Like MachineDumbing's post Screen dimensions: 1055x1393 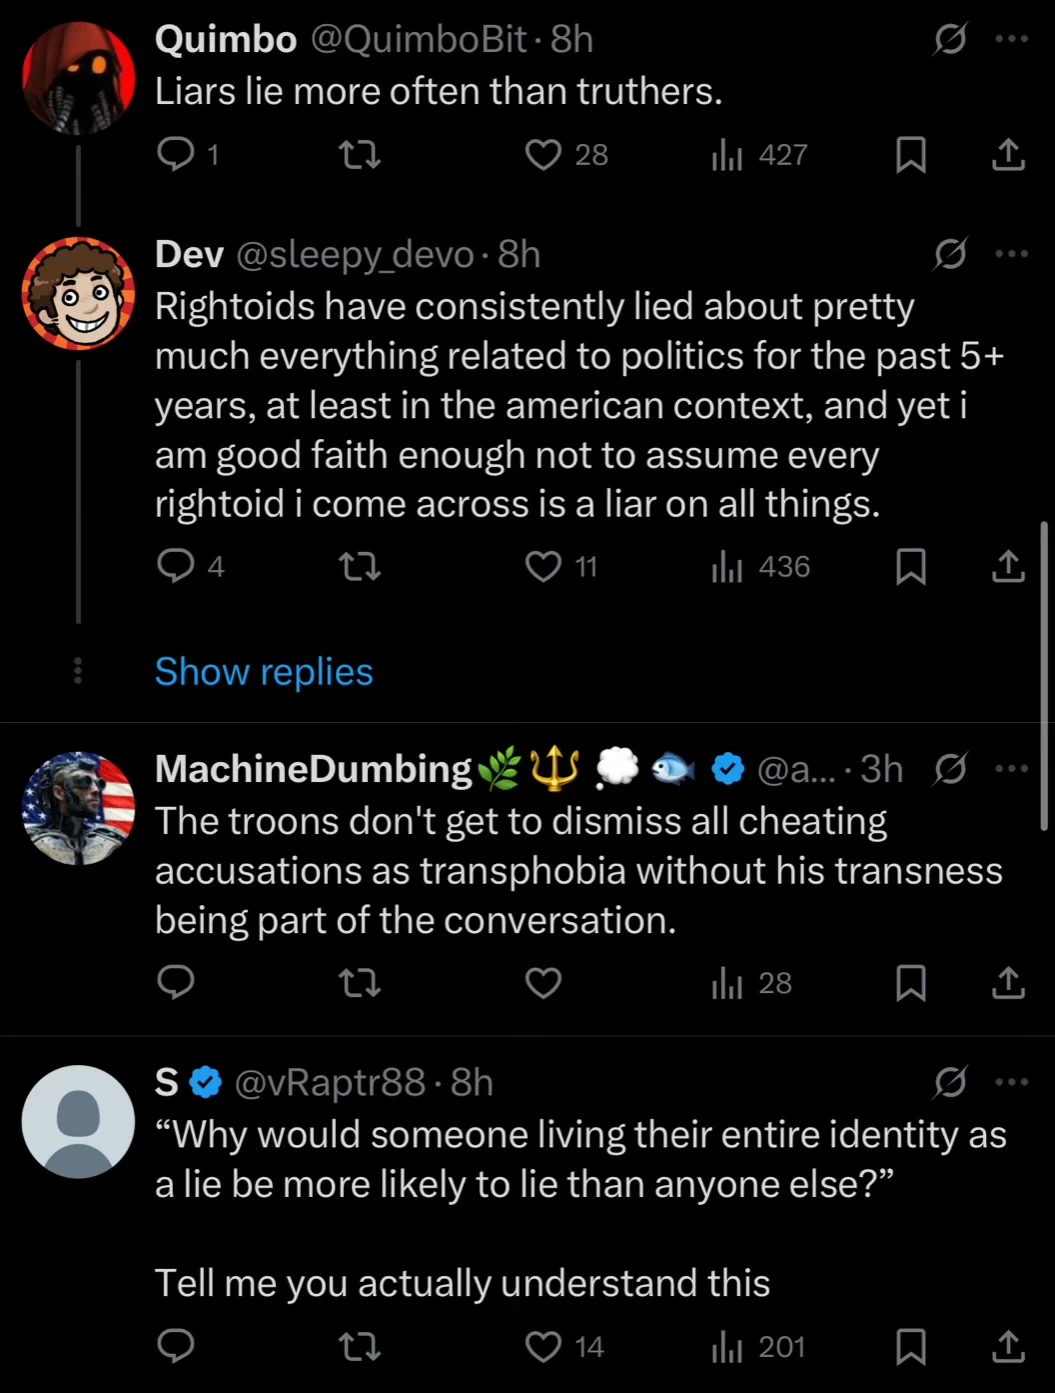[x=544, y=983]
